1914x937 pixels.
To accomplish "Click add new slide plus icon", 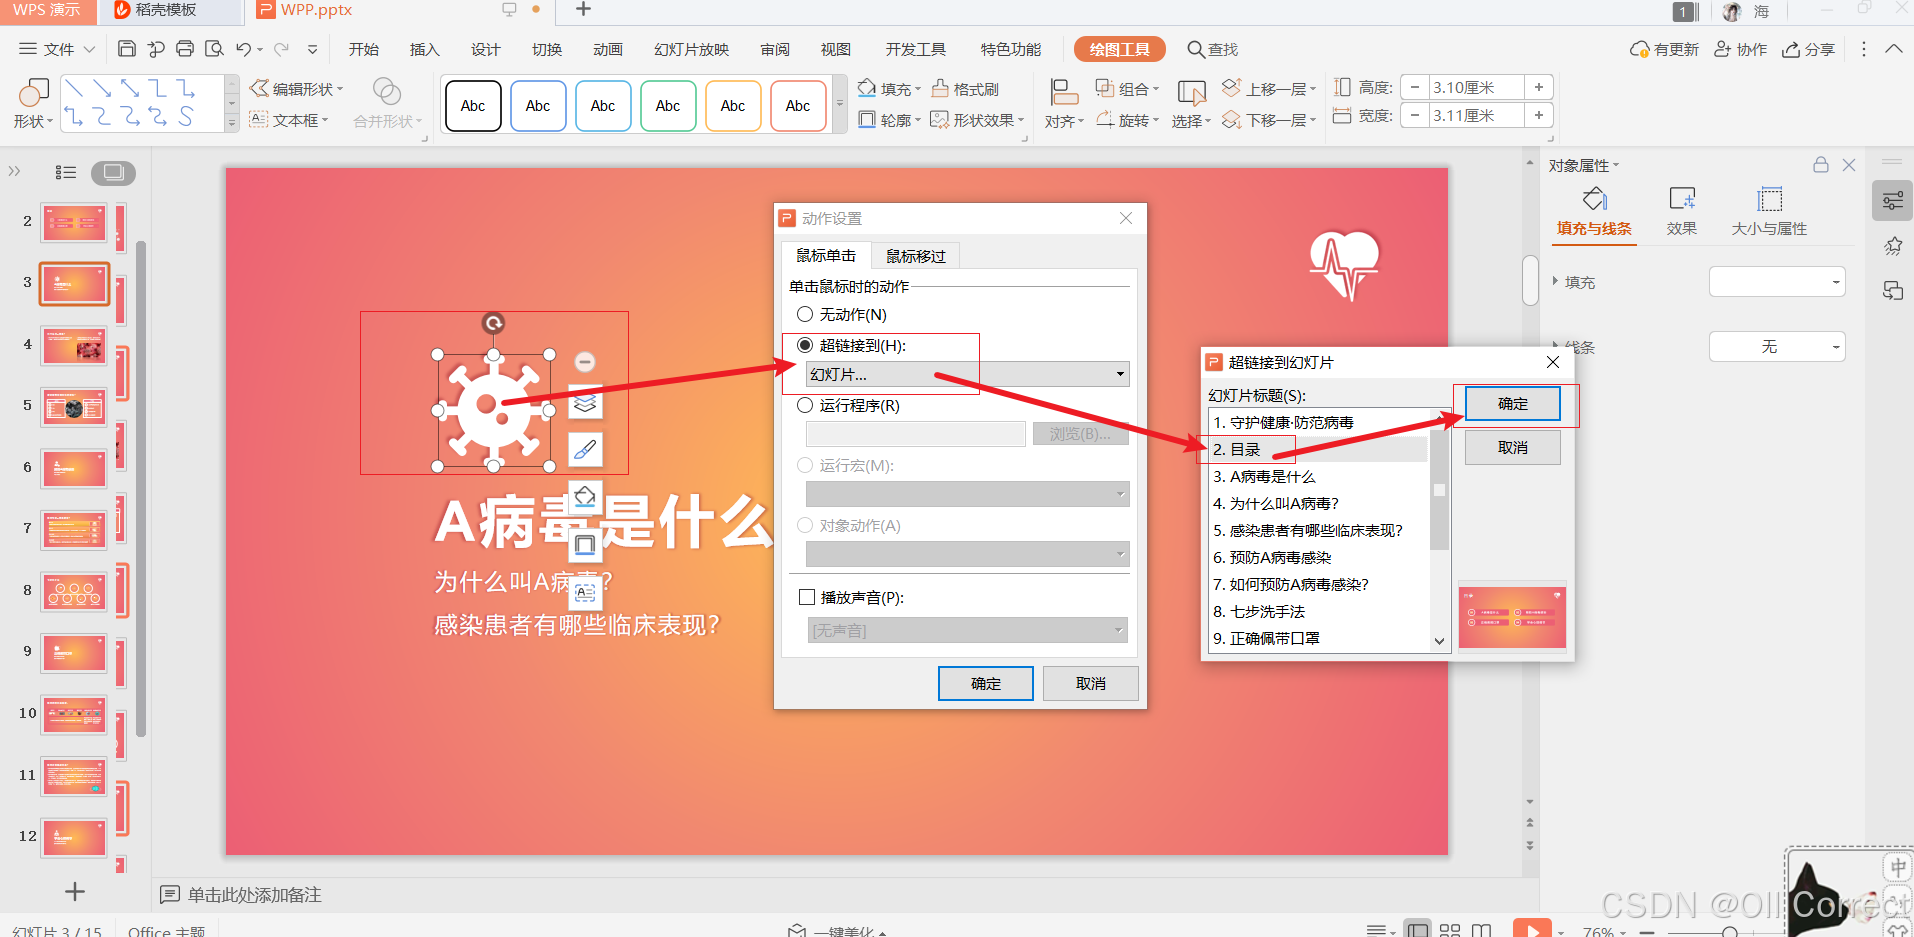I will pyautogui.click(x=74, y=891).
